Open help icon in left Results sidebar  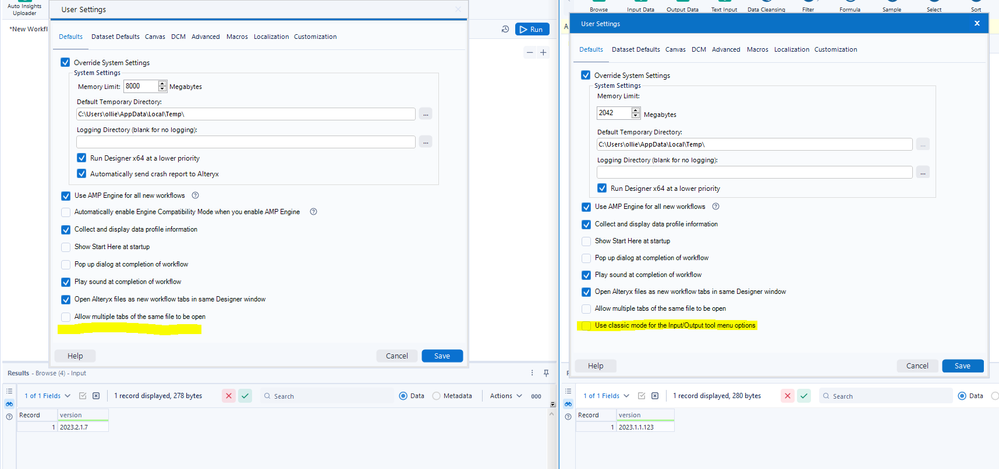[x=9, y=417]
